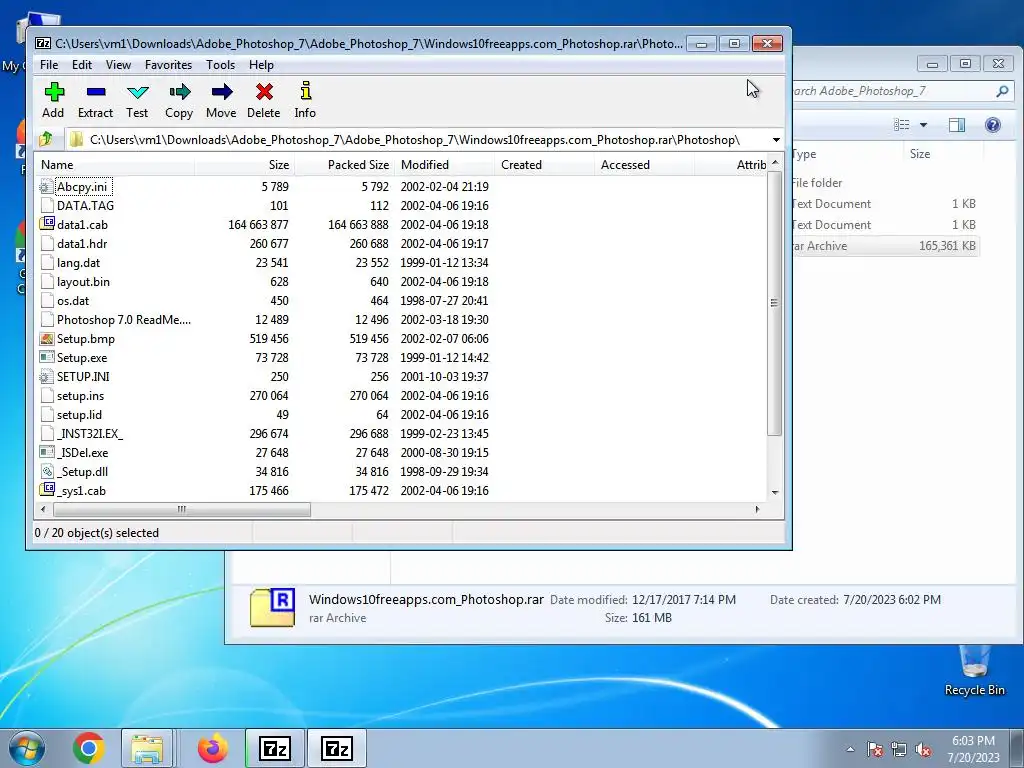Open the View menu
The height and width of the screenshot is (768, 1024).
tap(118, 65)
